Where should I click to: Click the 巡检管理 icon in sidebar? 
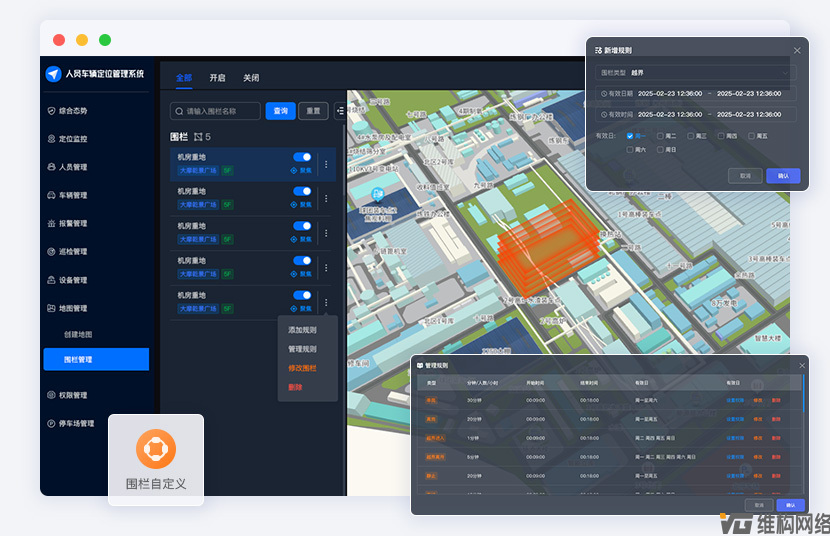click(x=51, y=251)
